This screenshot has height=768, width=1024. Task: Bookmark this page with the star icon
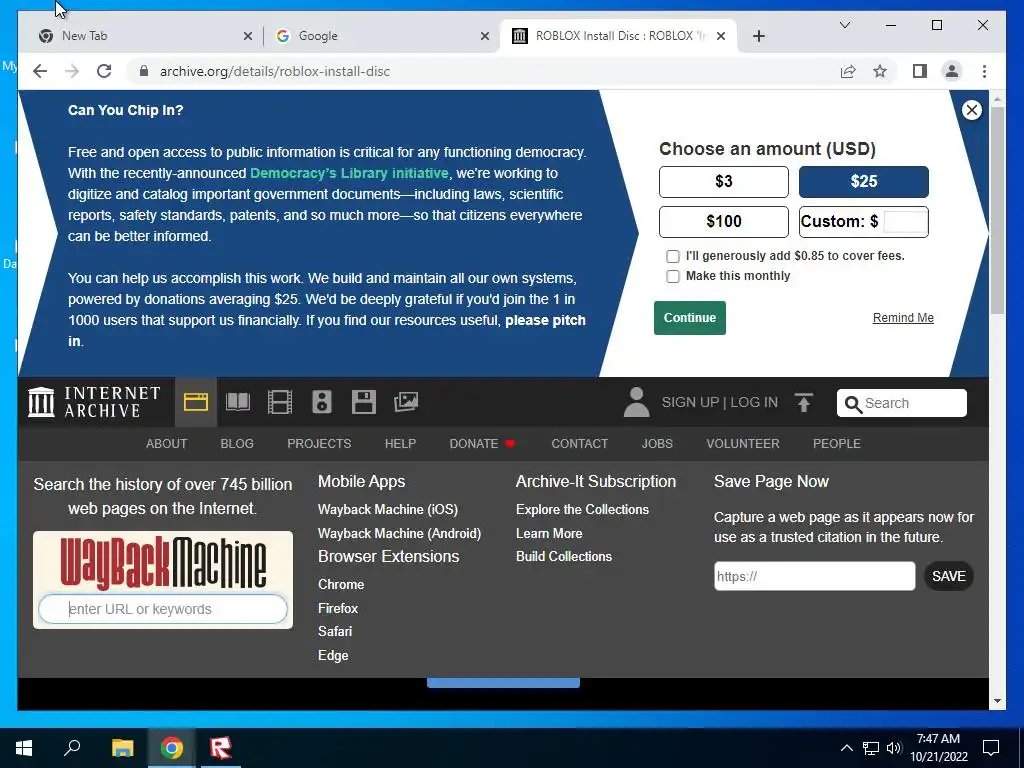(x=880, y=71)
